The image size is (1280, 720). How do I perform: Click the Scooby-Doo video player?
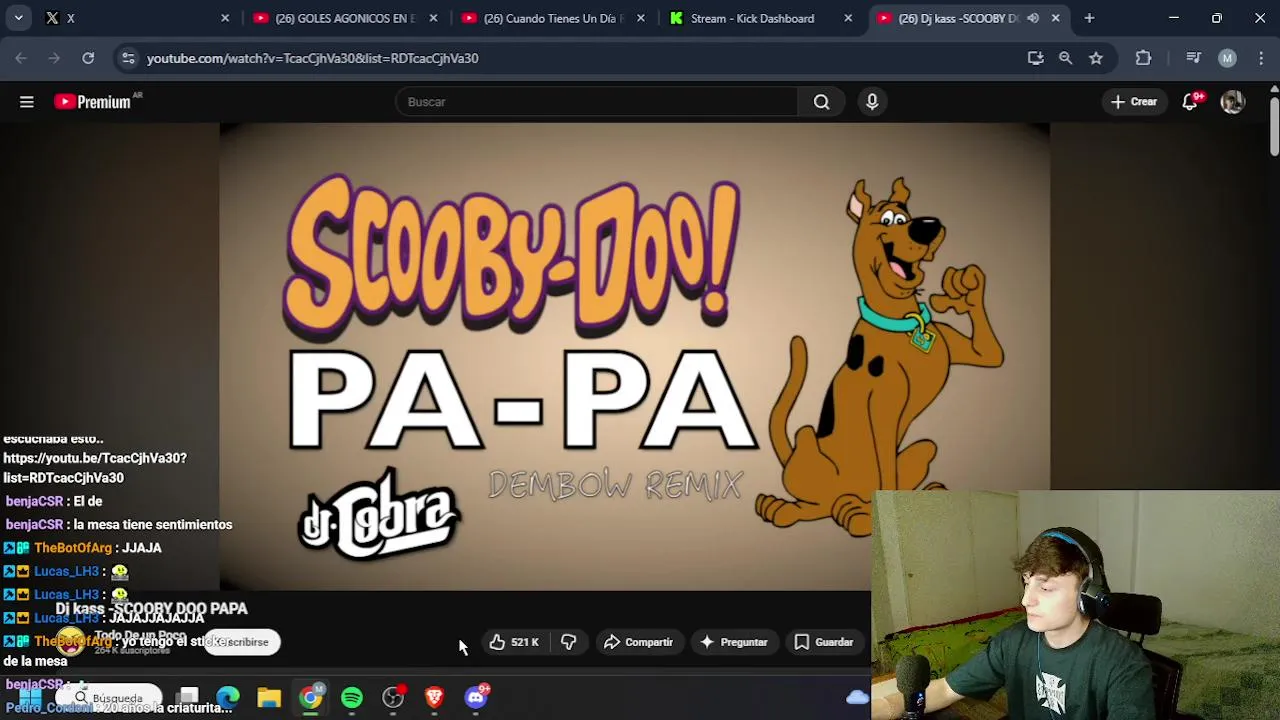tap(634, 356)
